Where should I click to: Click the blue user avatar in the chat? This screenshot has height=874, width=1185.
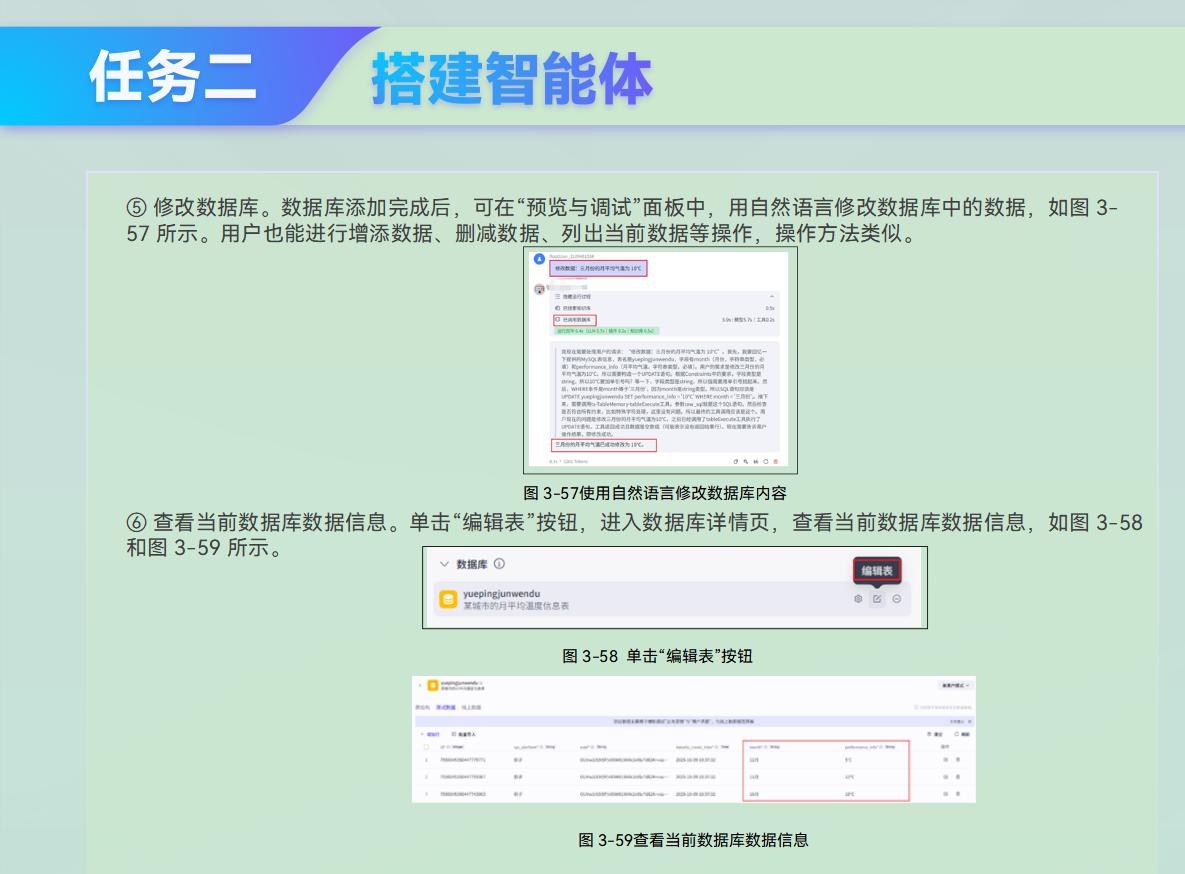tap(539, 259)
